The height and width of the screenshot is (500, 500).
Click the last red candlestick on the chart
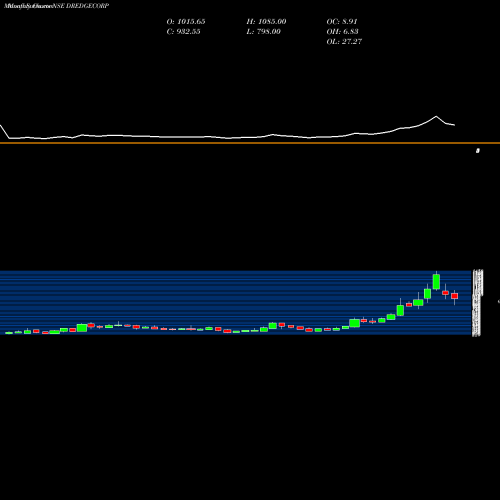pos(454,296)
